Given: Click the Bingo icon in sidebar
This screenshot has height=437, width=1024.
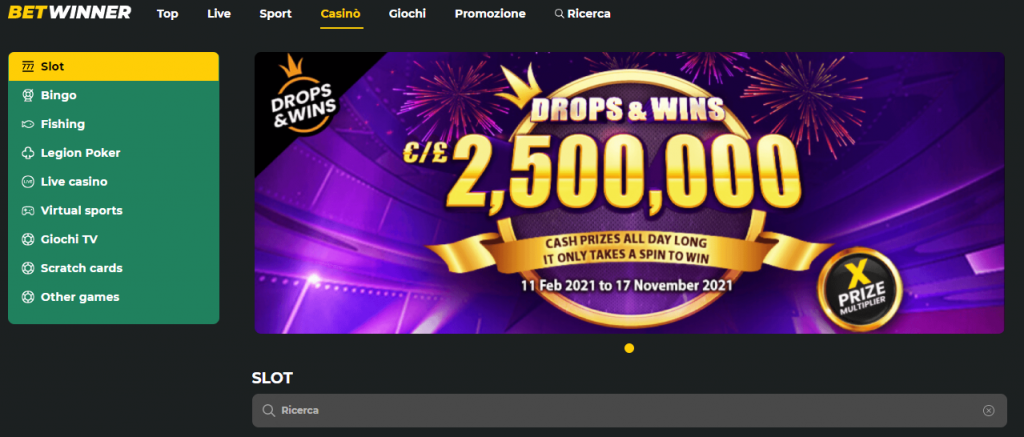Looking at the screenshot, I should point(27,95).
